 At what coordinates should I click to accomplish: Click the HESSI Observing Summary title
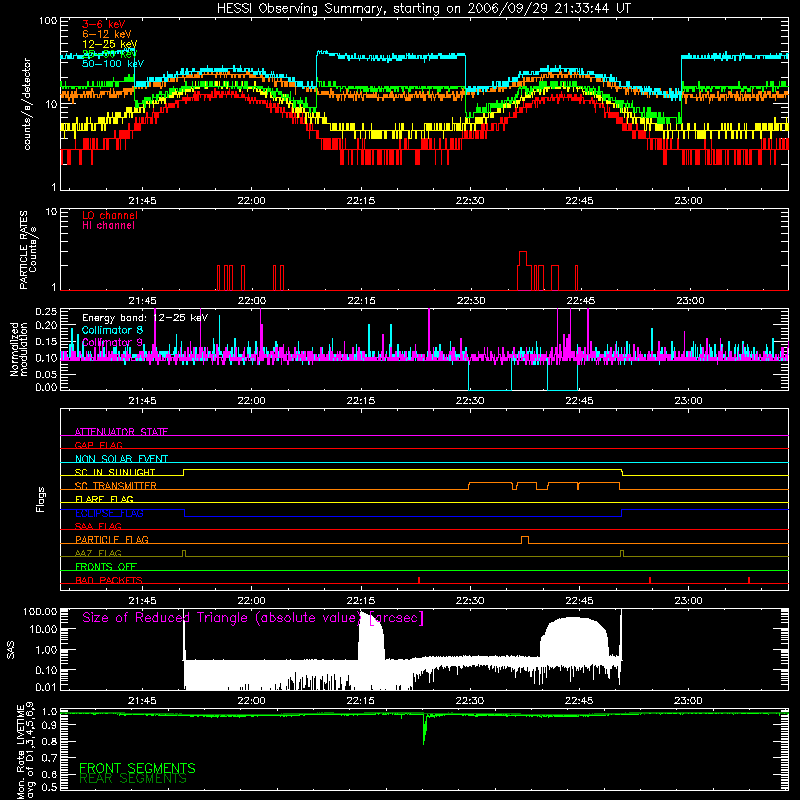pyautogui.click(x=423, y=9)
